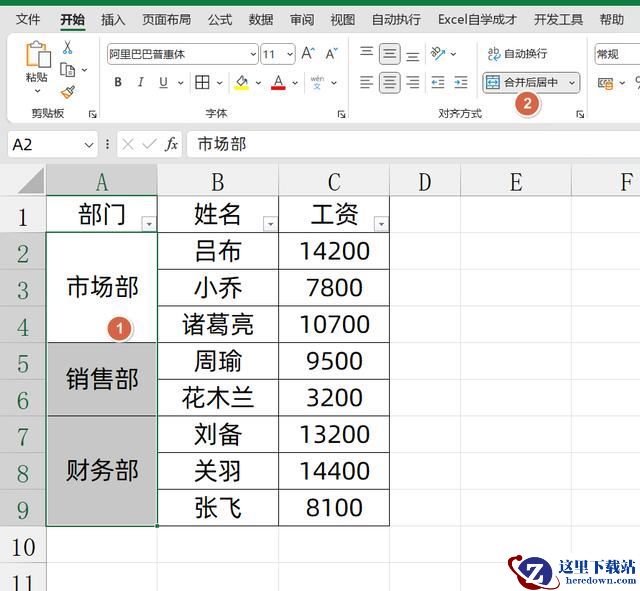Open the 工资 column filter
Image resolution: width=640 pixels, height=591 pixels.
click(x=381, y=224)
